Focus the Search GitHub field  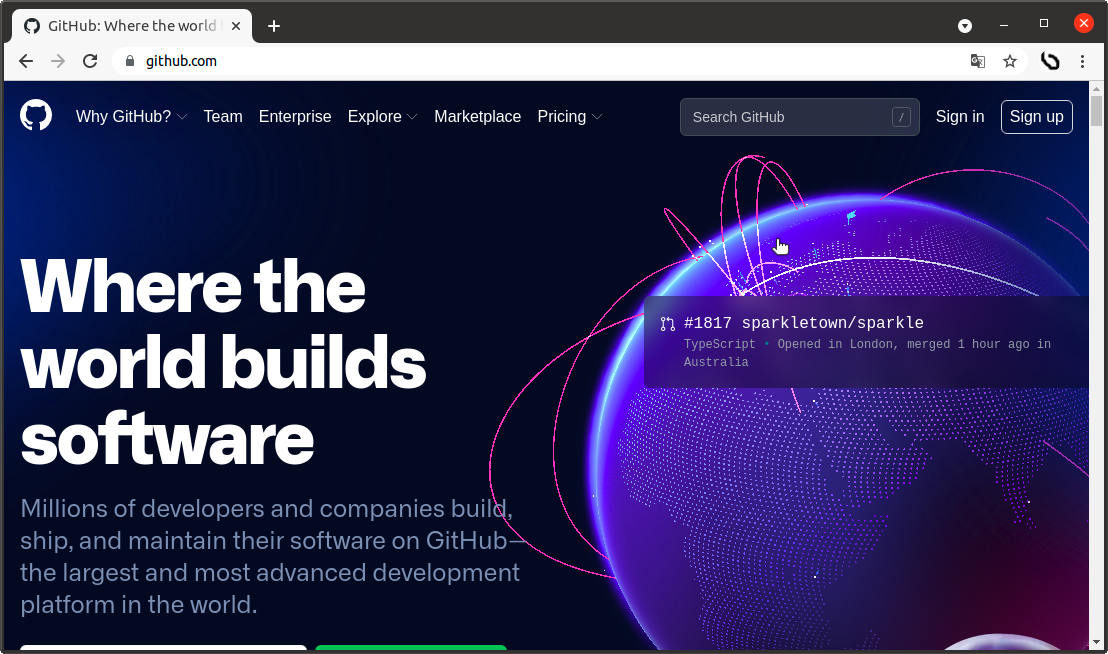click(799, 117)
